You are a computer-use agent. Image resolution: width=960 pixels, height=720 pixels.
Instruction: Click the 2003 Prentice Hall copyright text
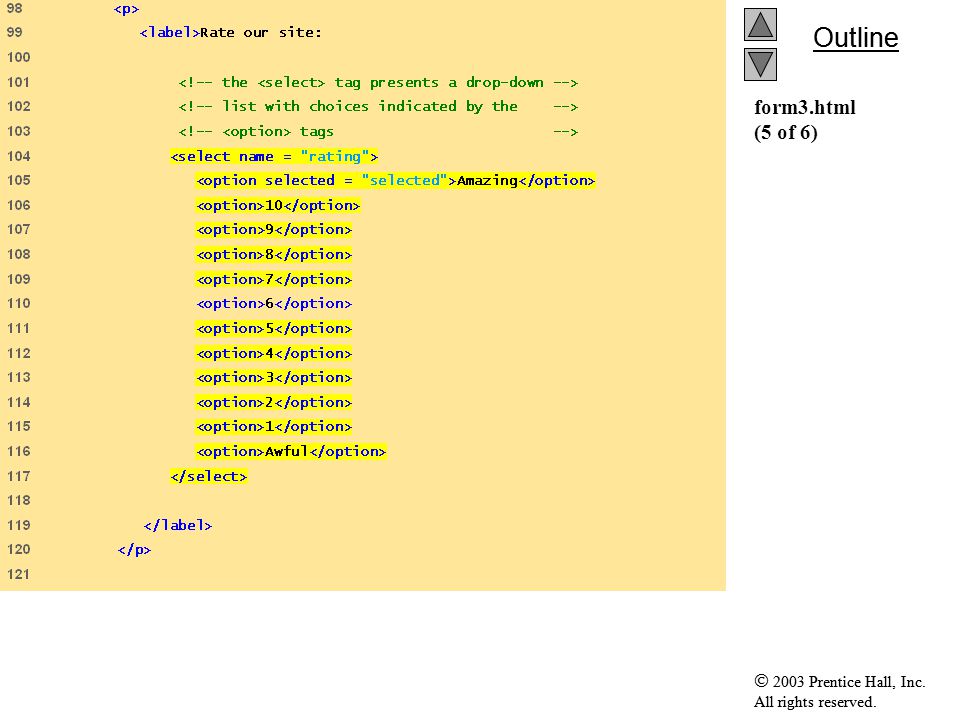(839, 681)
